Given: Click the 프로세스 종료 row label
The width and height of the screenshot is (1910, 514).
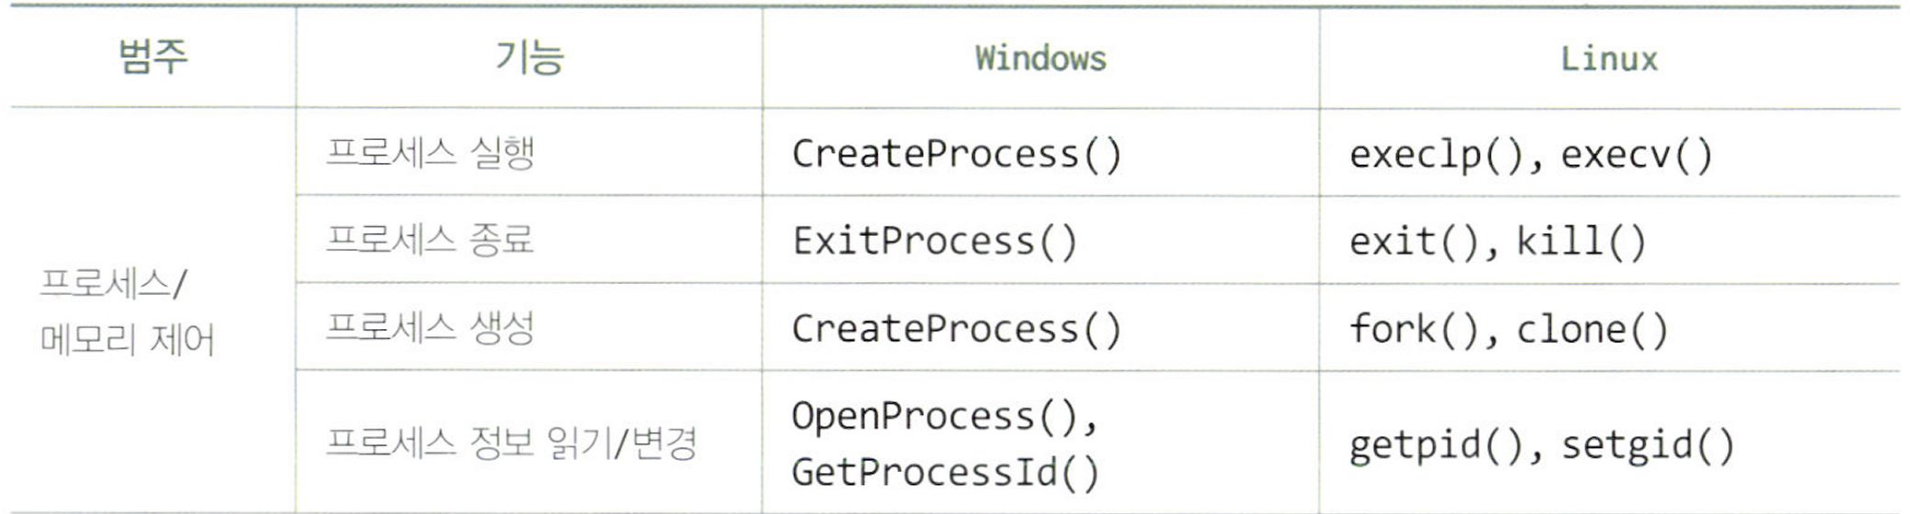Looking at the screenshot, I should tap(430, 240).
